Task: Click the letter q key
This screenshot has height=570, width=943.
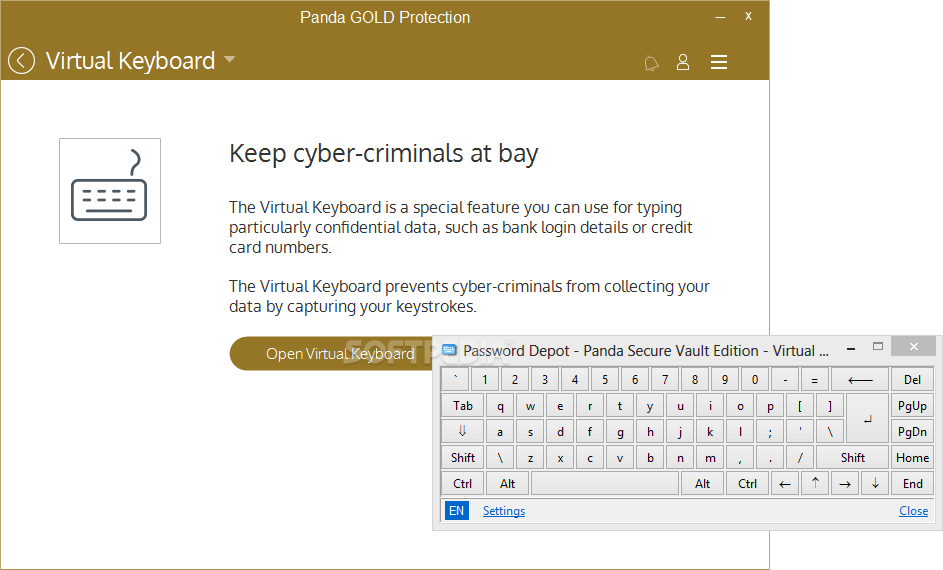Action: tap(500, 406)
